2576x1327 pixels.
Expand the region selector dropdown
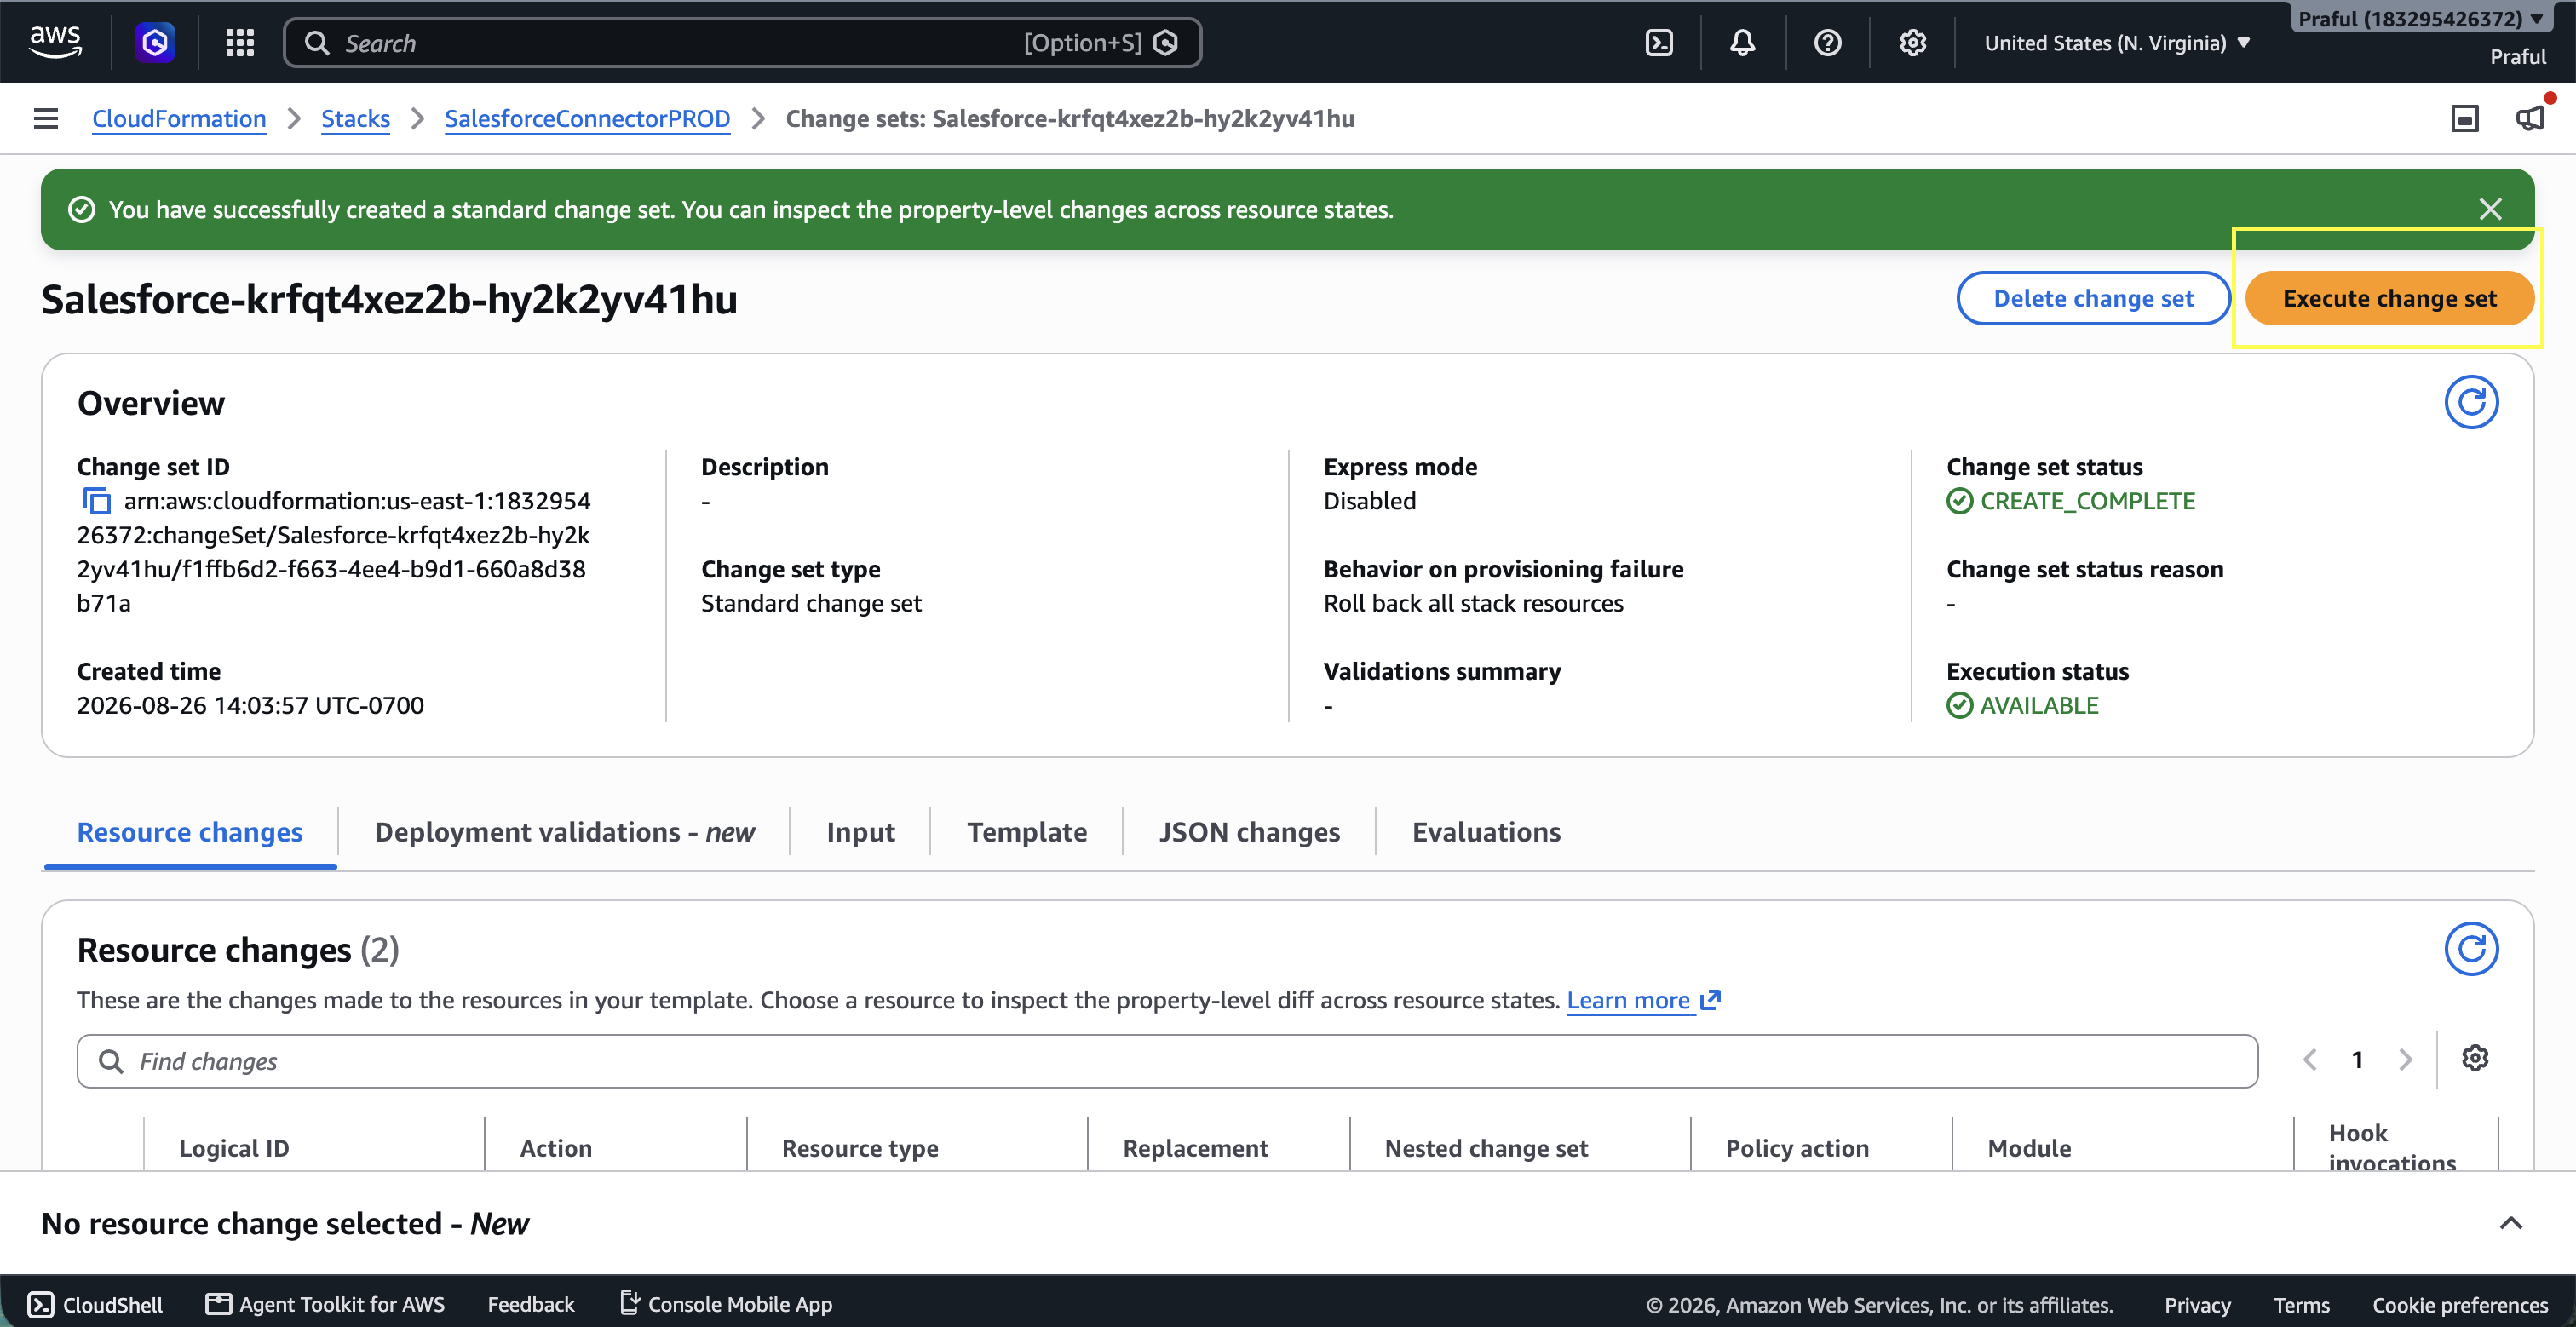2117,42
